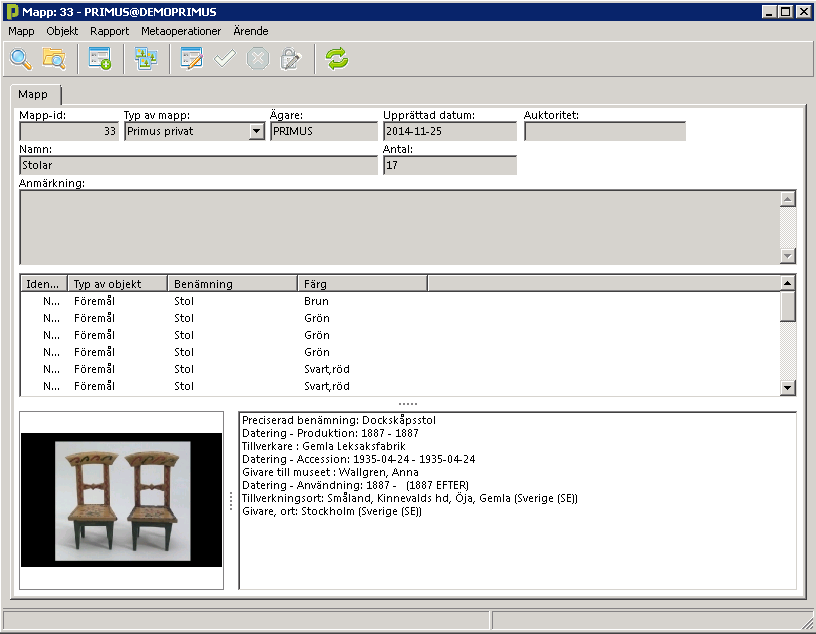This screenshot has height=634, width=816.
Task: Click the new record icon with green plus
Action: pos(100,59)
